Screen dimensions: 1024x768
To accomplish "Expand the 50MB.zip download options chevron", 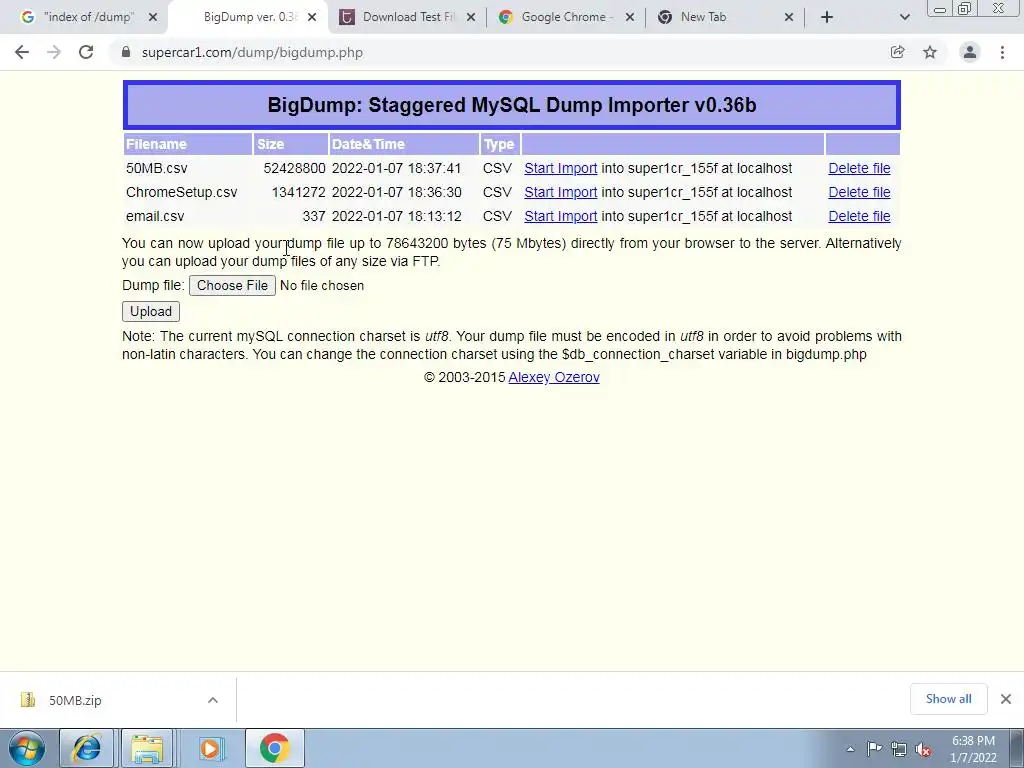I will click(x=213, y=700).
